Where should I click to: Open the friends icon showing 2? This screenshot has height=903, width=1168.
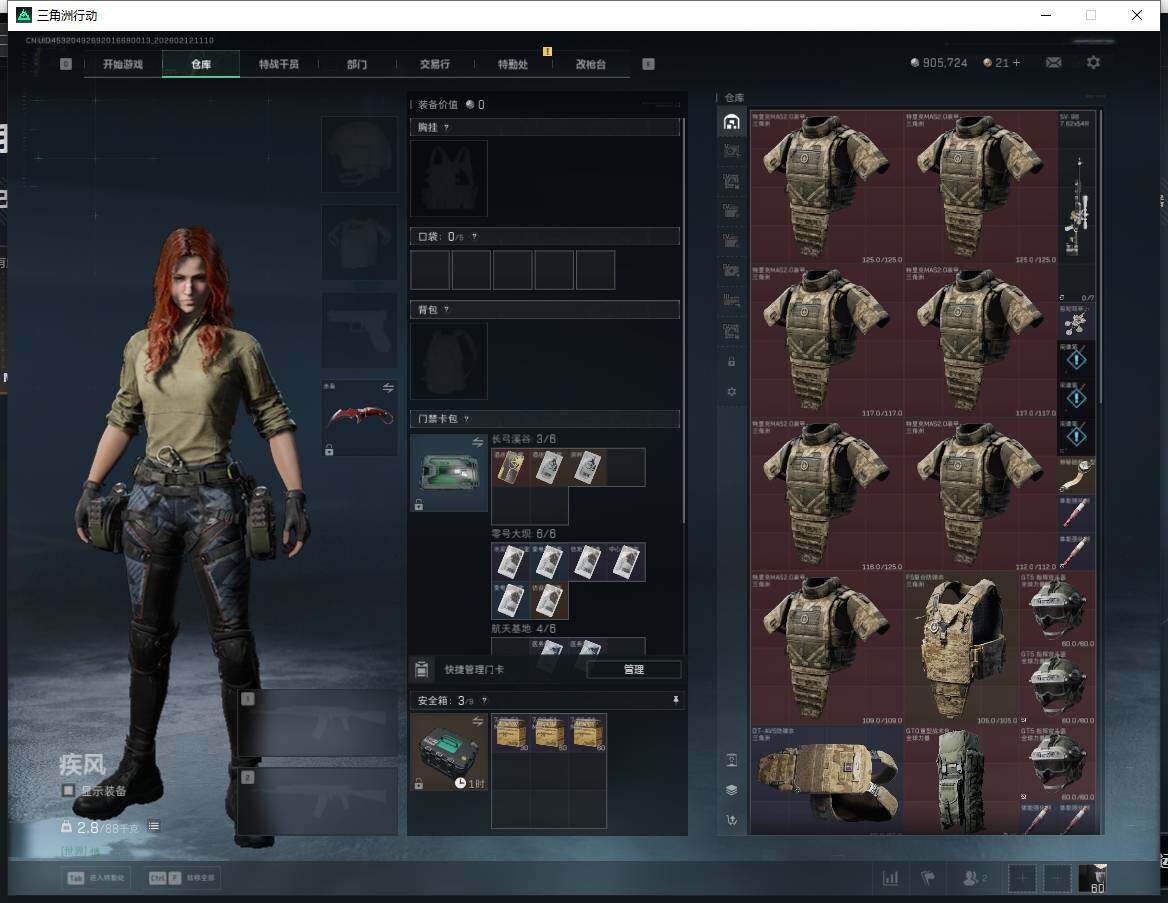974,878
